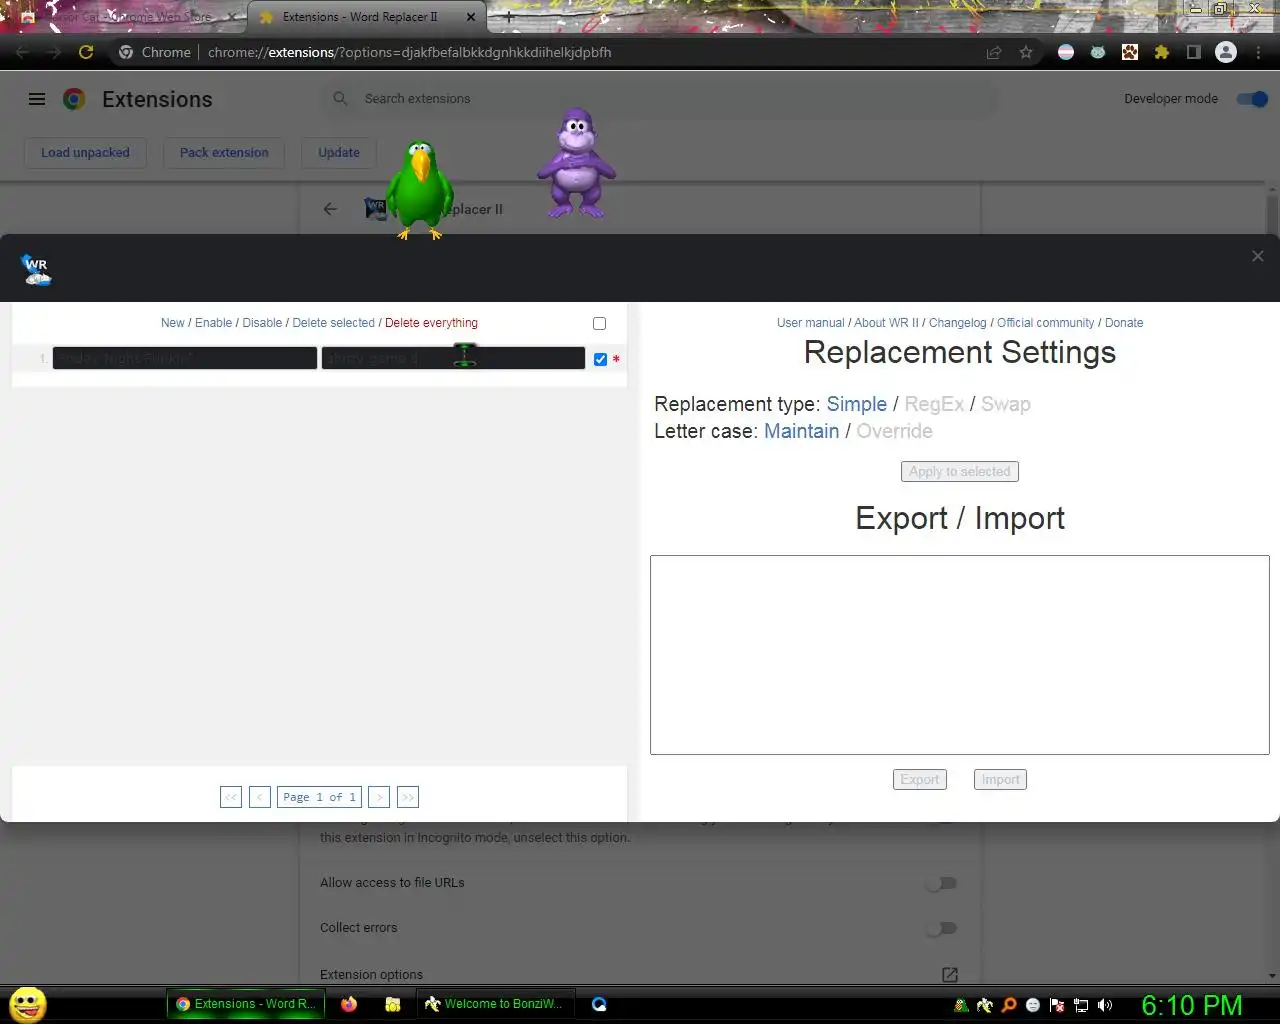Click the volume speaker tray icon
Screen dimensions: 1280x1024
click(1105, 1005)
